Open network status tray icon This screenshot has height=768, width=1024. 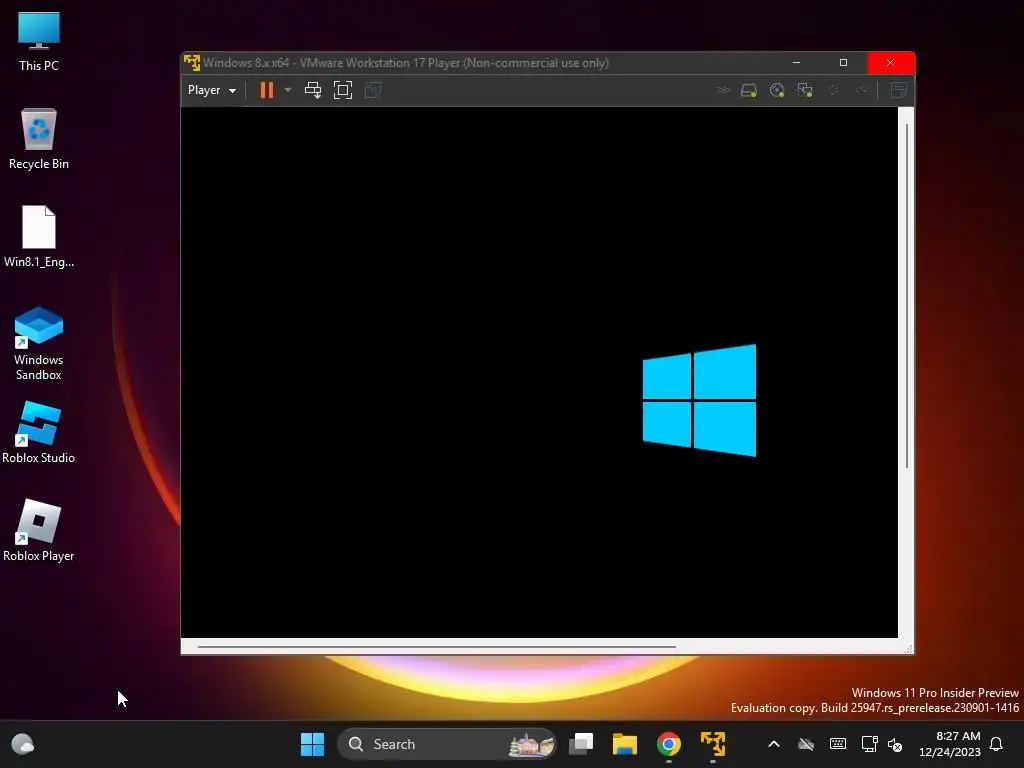[x=869, y=744]
